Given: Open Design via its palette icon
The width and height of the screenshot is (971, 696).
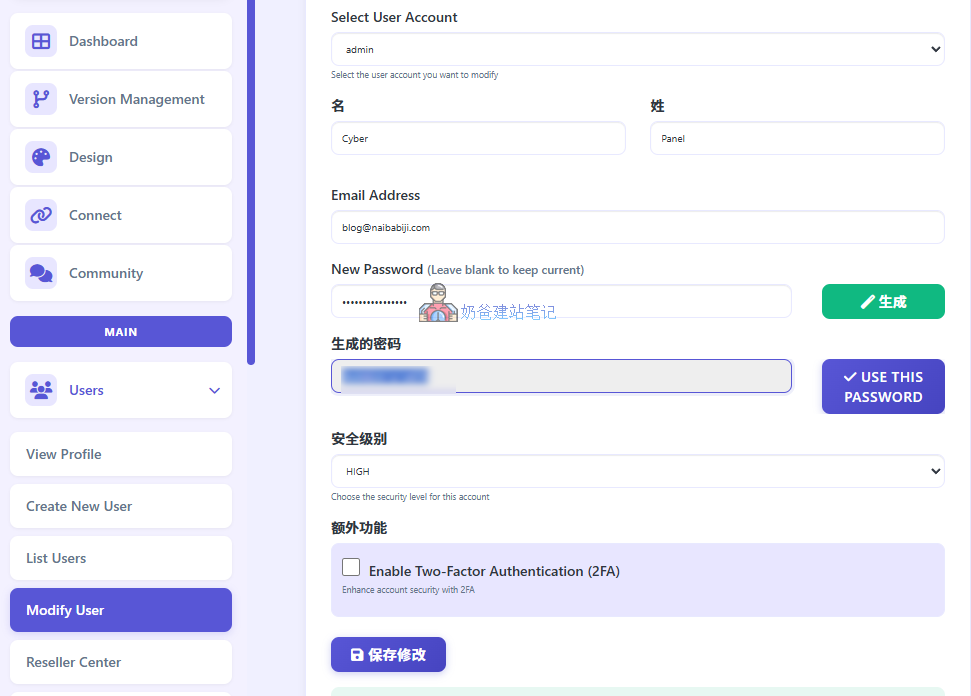Looking at the screenshot, I should [x=40, y=157].
